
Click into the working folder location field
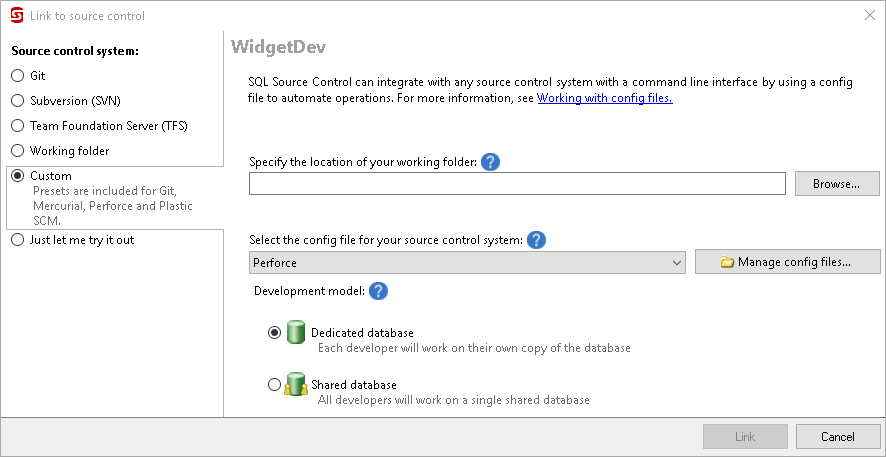[x=517, y=184]
